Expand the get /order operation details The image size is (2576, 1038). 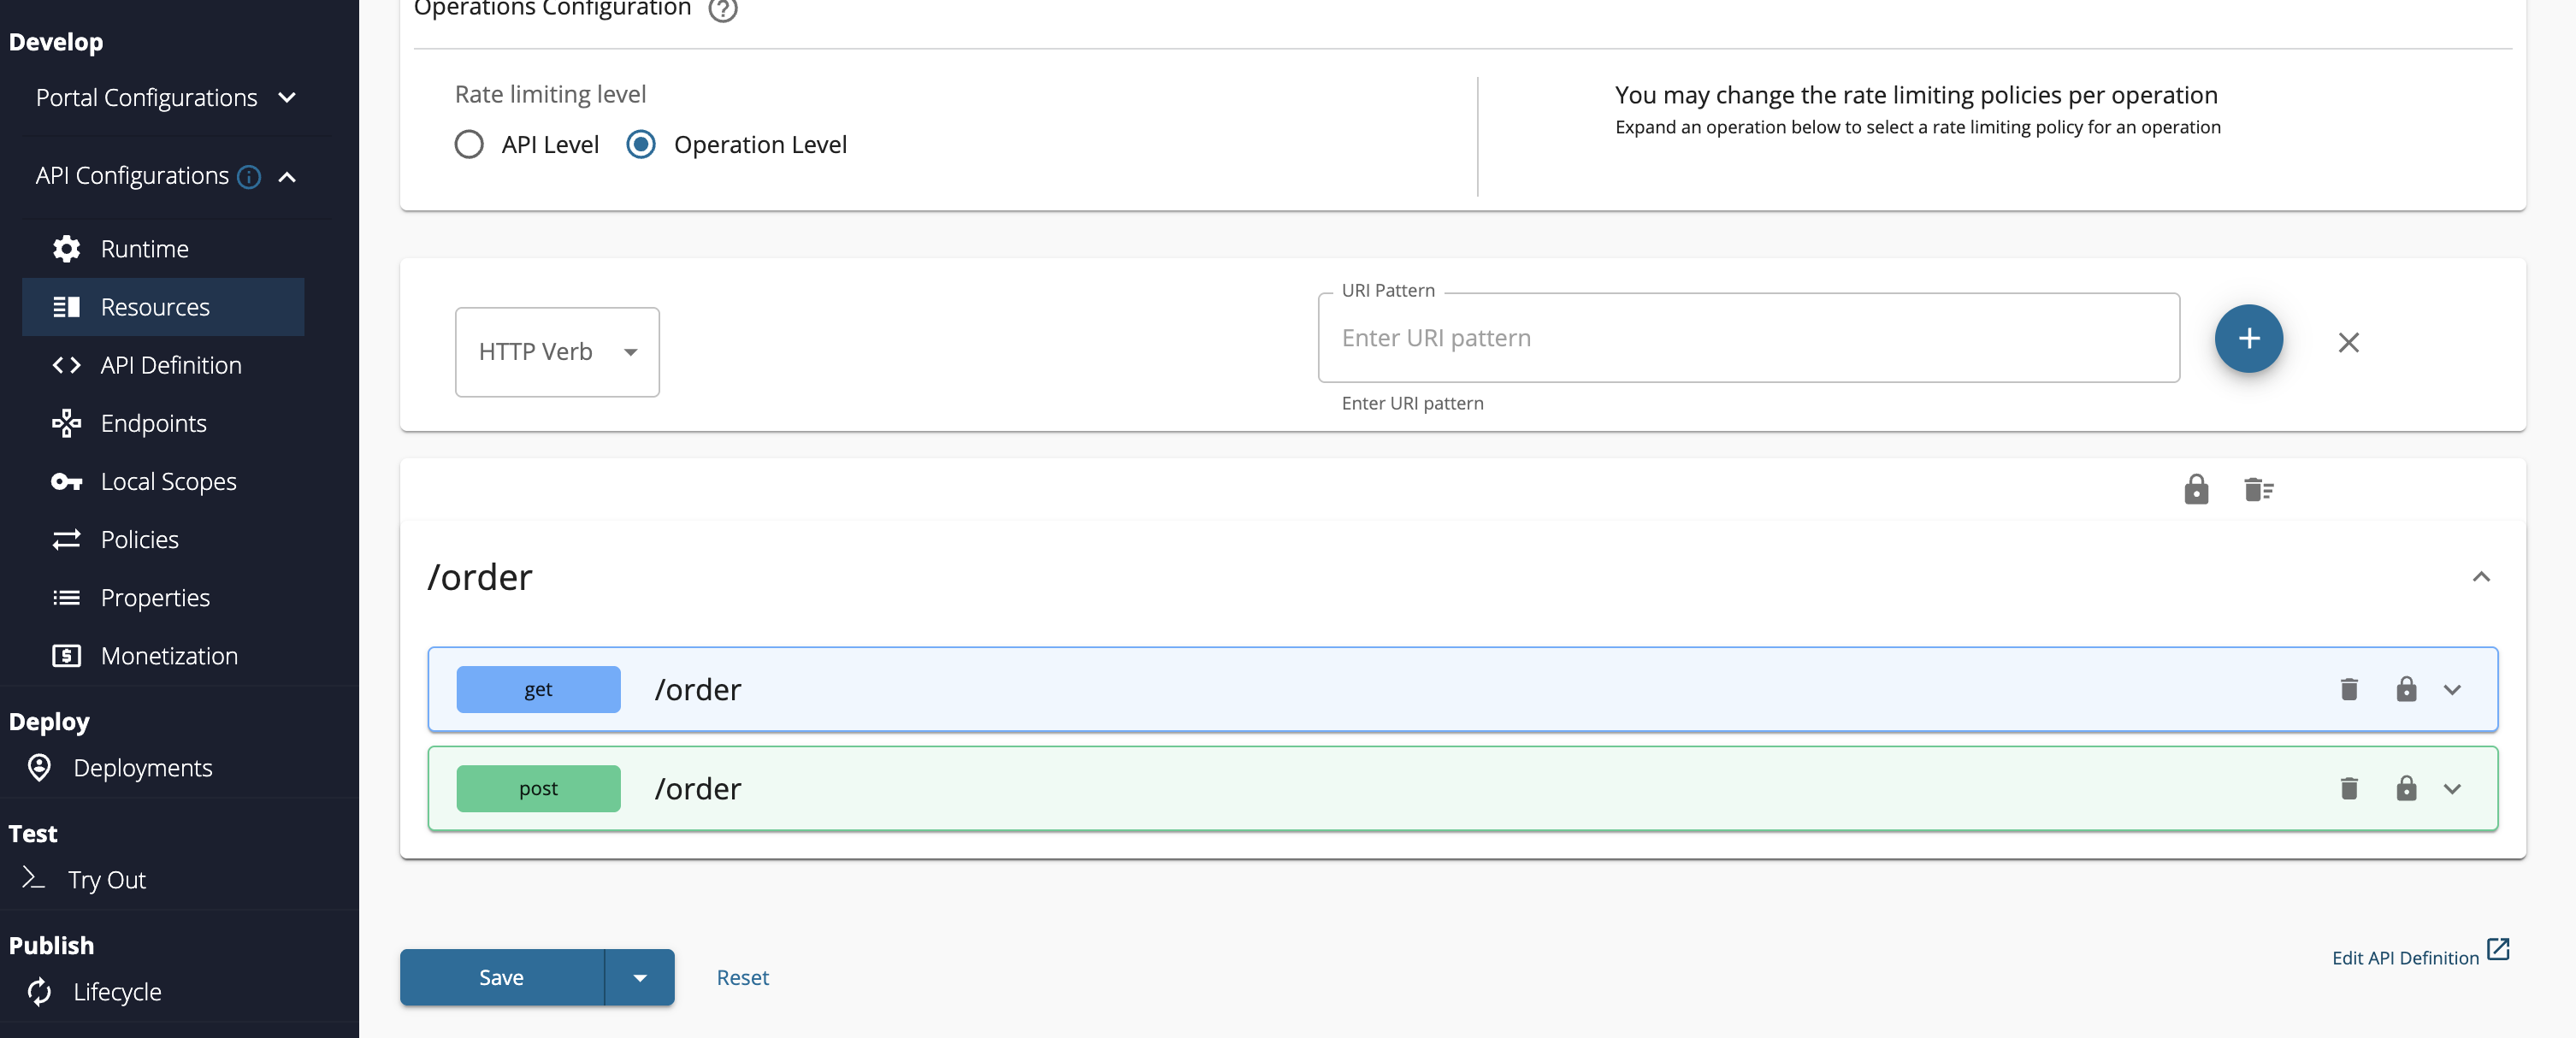click(x=2452, y=689)
